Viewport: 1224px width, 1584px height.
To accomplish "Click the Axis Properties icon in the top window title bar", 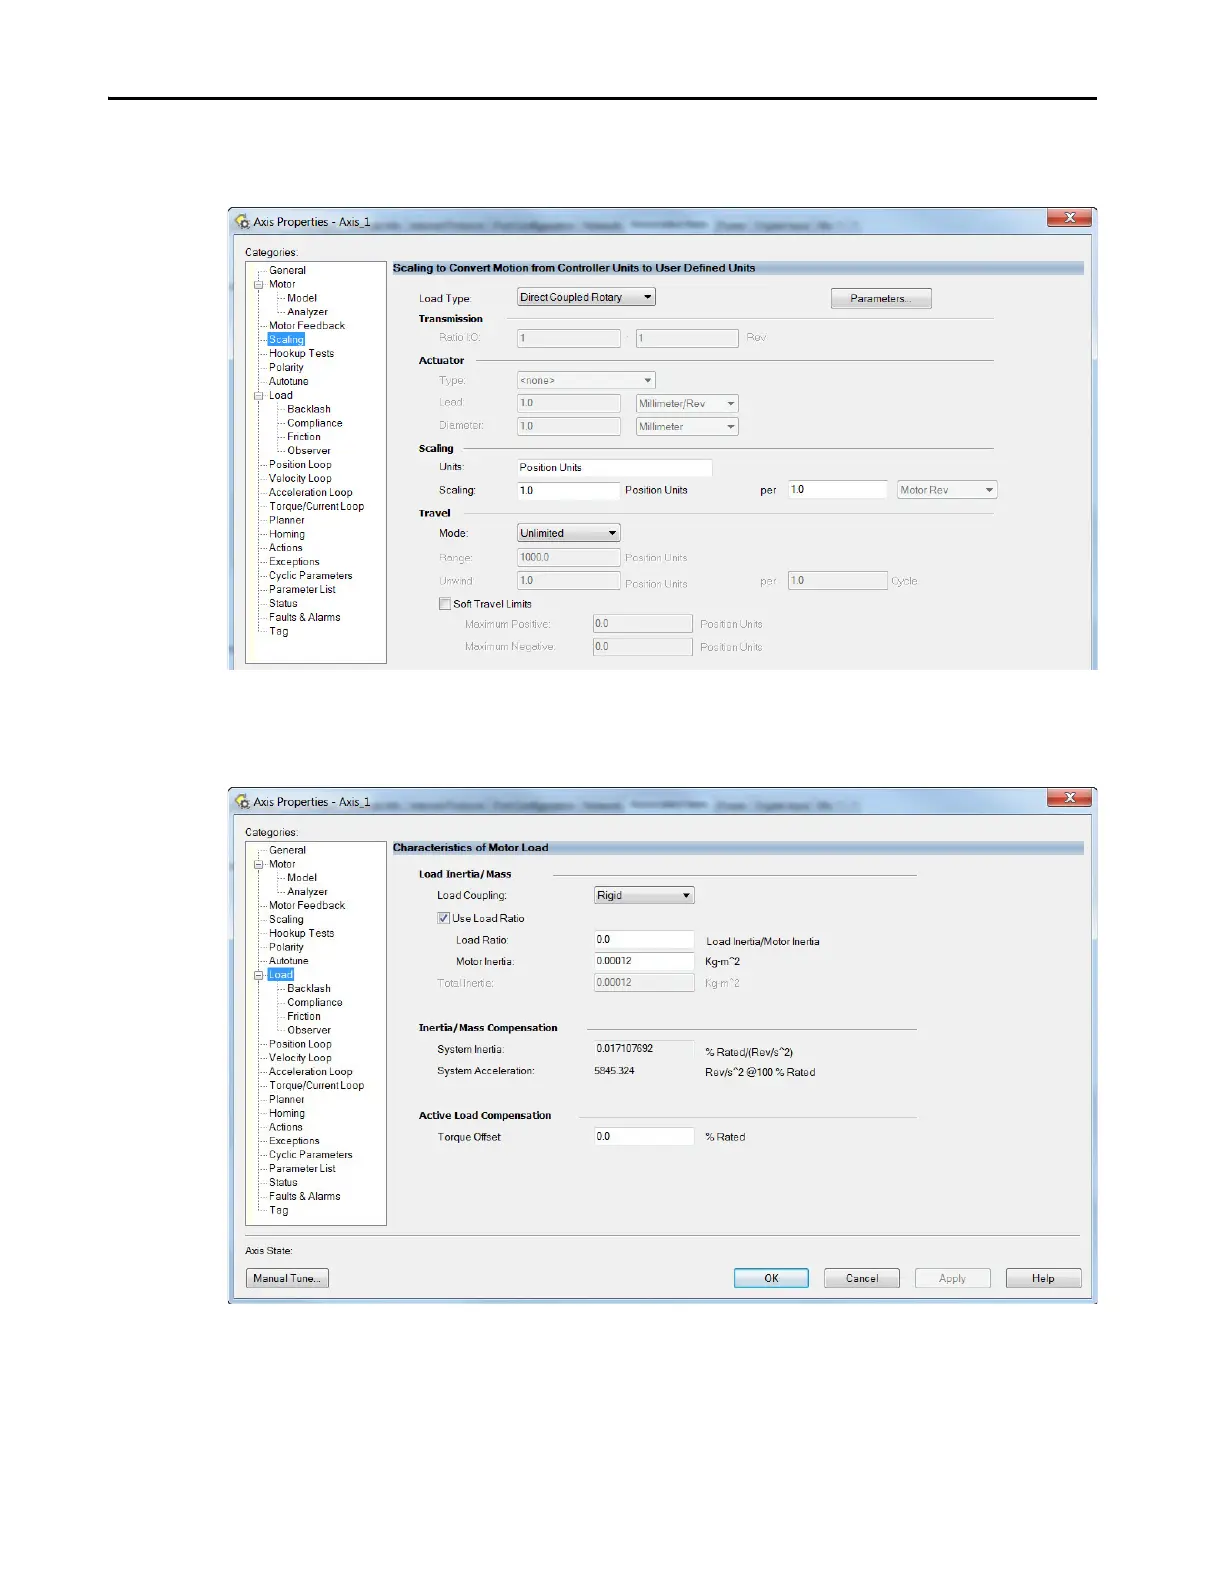I will (x=241, y=222).
